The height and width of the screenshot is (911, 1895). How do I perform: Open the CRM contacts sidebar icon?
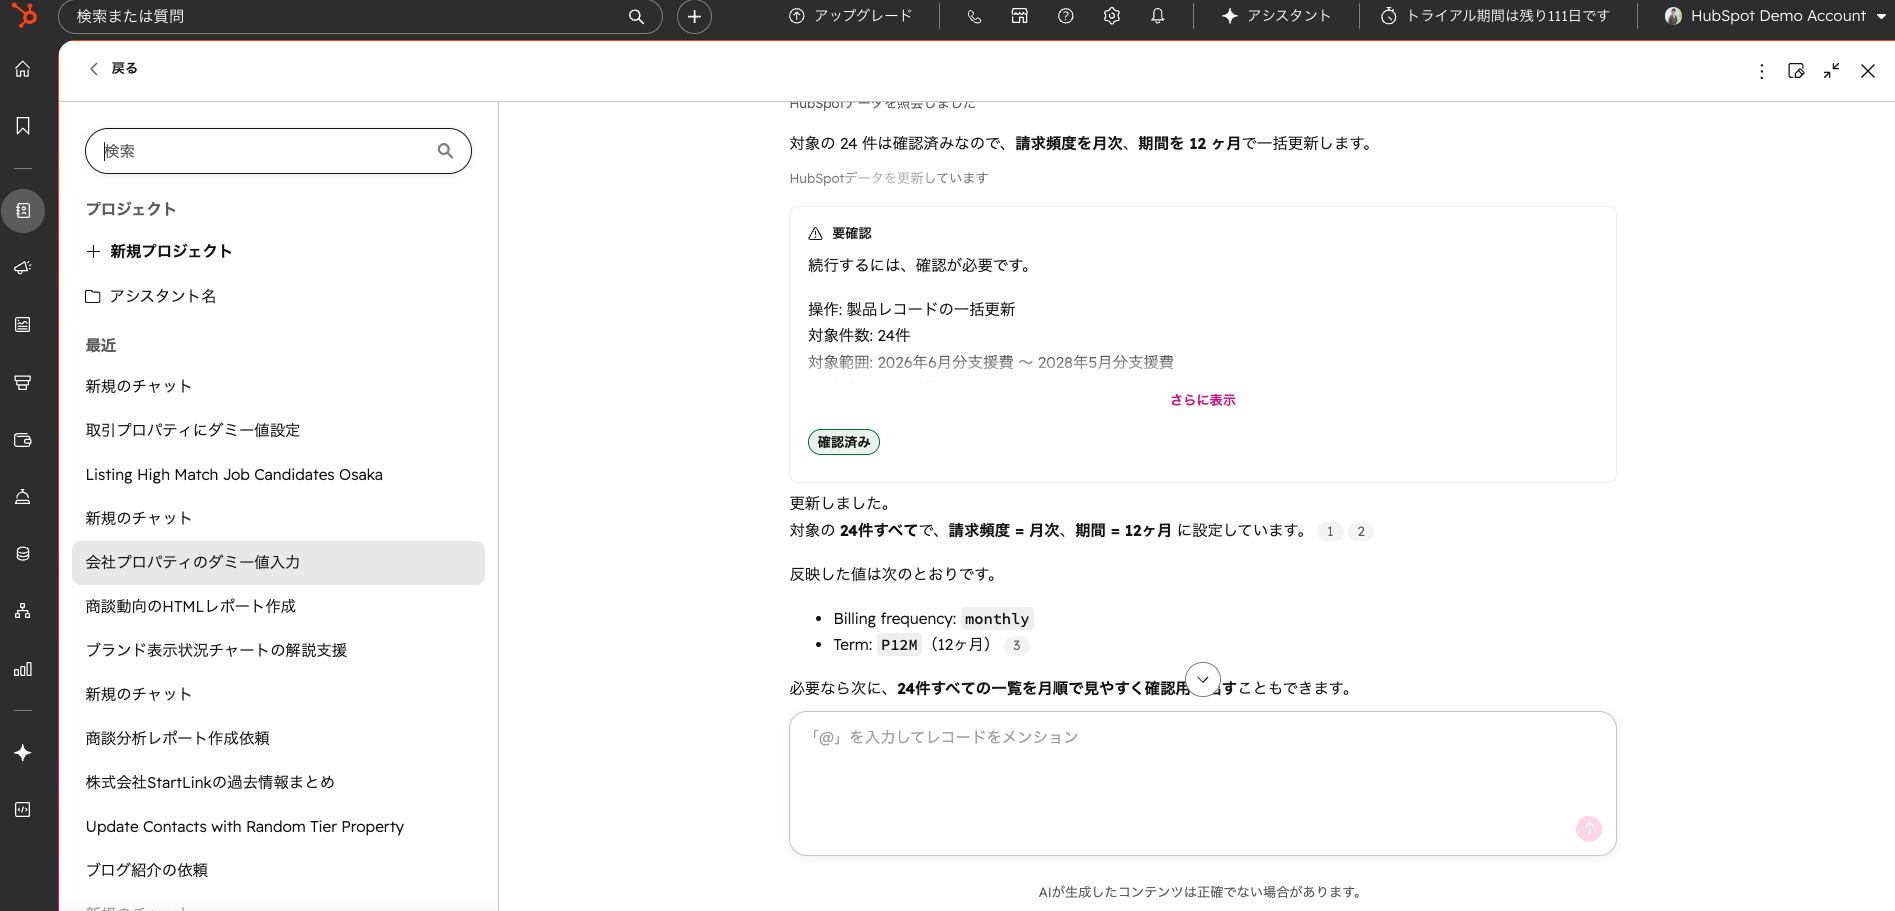23,211
